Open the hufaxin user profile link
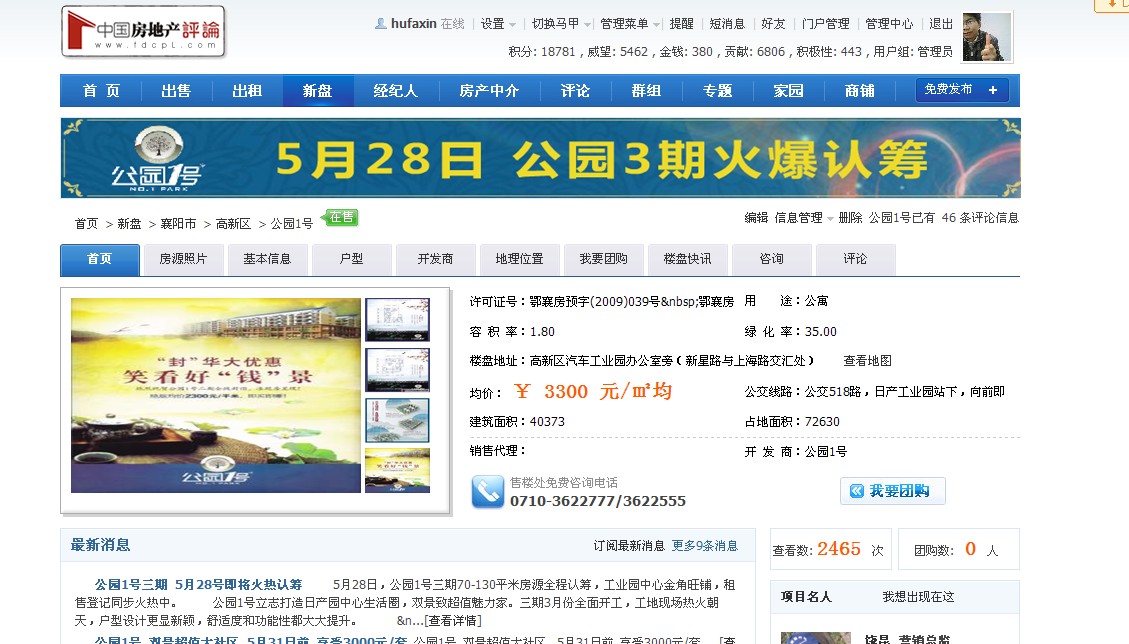Viewport: 1129px width, 644px height. coord(413,24)
